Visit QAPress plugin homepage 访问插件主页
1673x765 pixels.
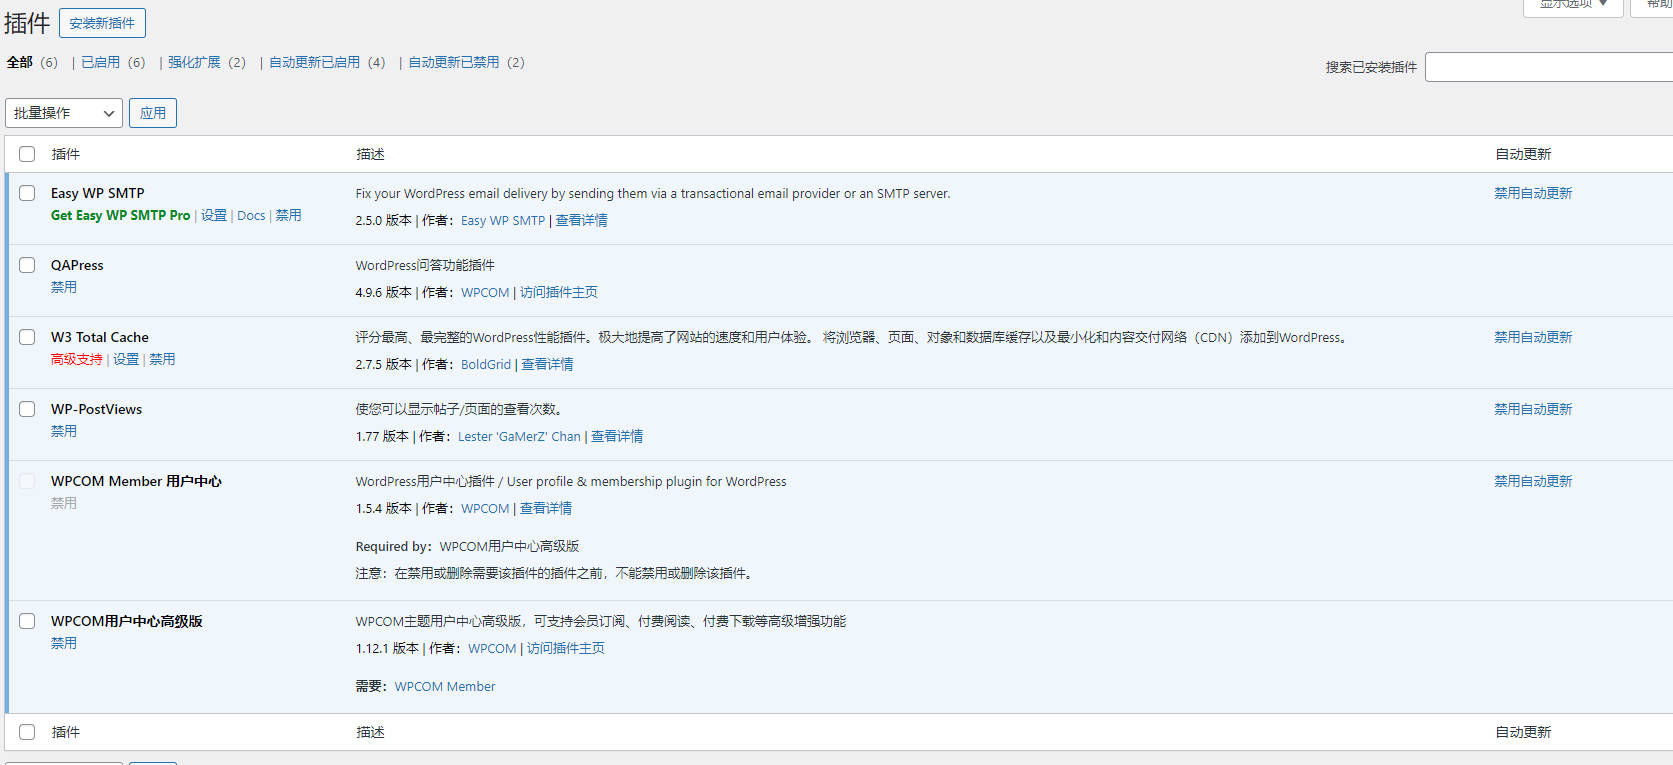point(559,292)
